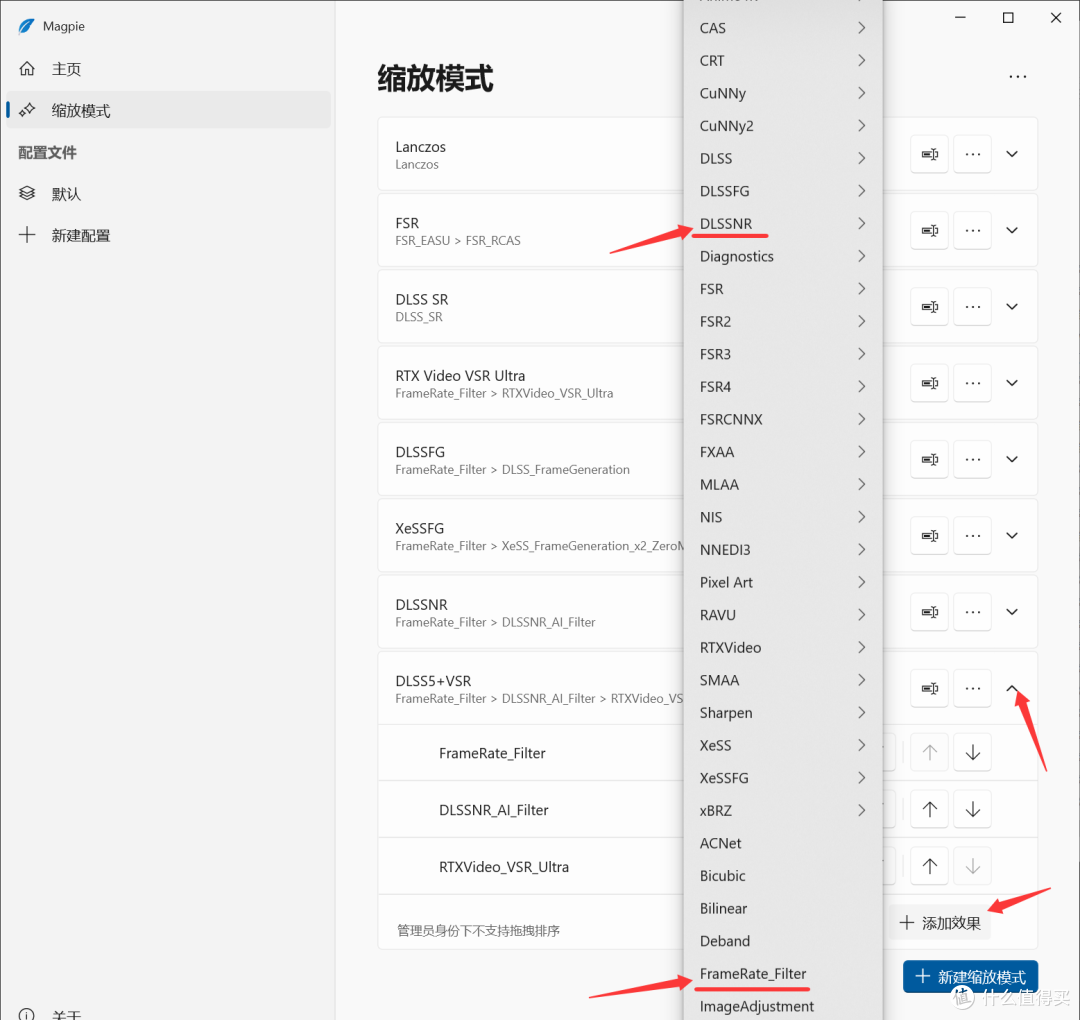
Task: Collapse the DLSS5+VSR scaling mode
Action: point(1012,688)
